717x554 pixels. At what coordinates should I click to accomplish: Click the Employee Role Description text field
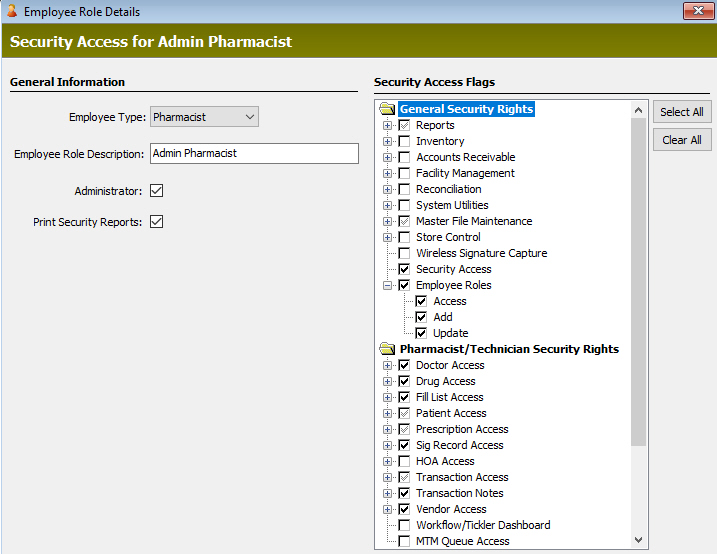click(x=254, y=154)
